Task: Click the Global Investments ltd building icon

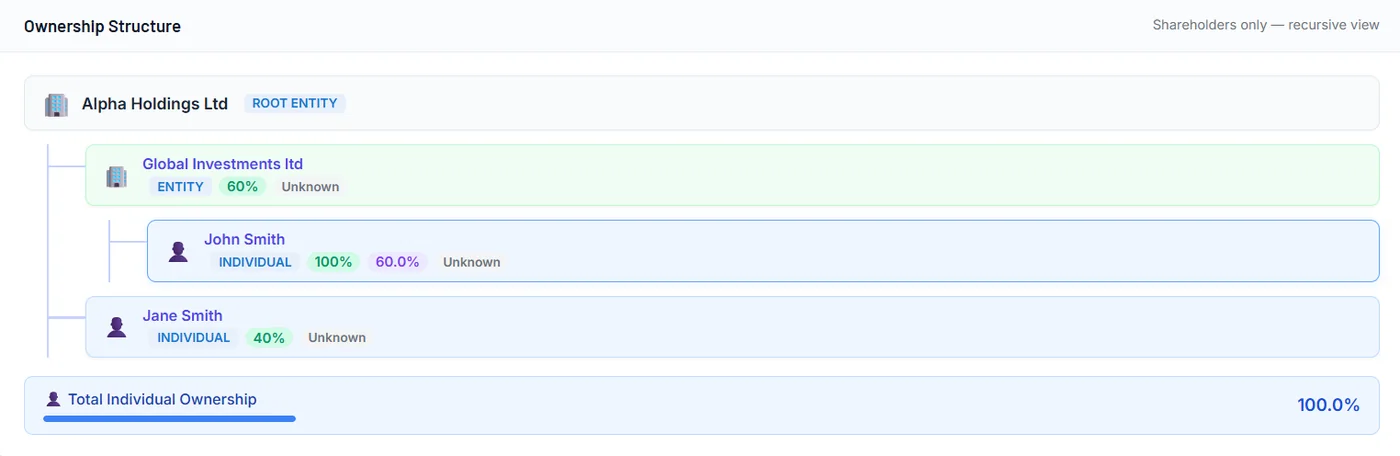Action: click(x=117, y=176)
